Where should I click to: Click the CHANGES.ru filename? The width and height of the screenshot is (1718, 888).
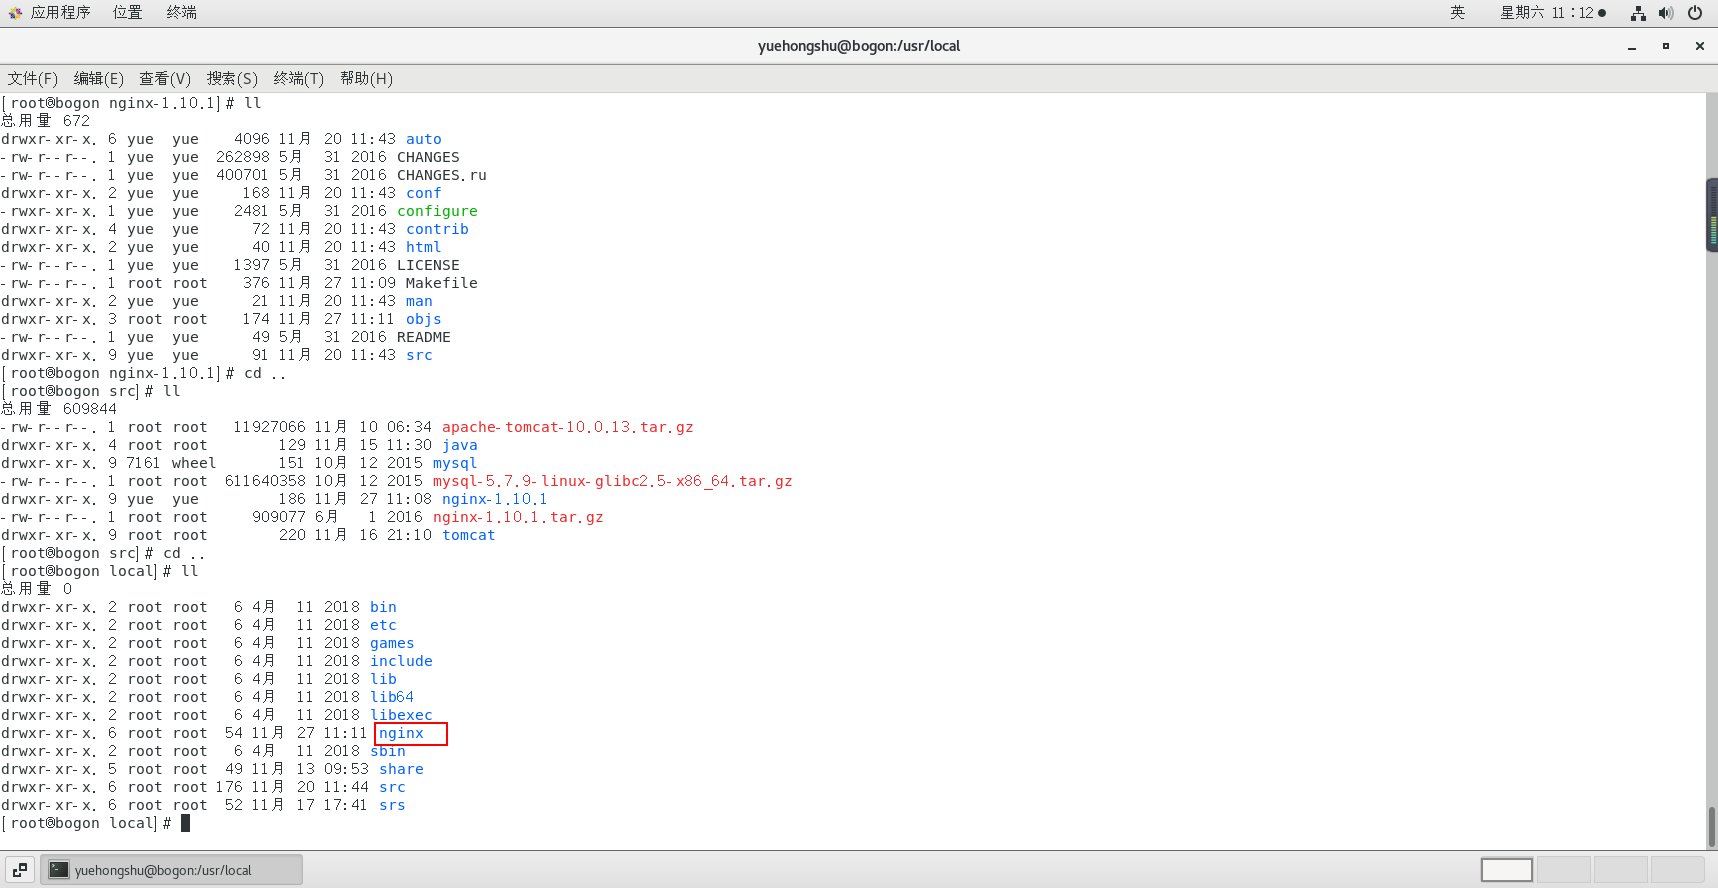pos(441,175)
